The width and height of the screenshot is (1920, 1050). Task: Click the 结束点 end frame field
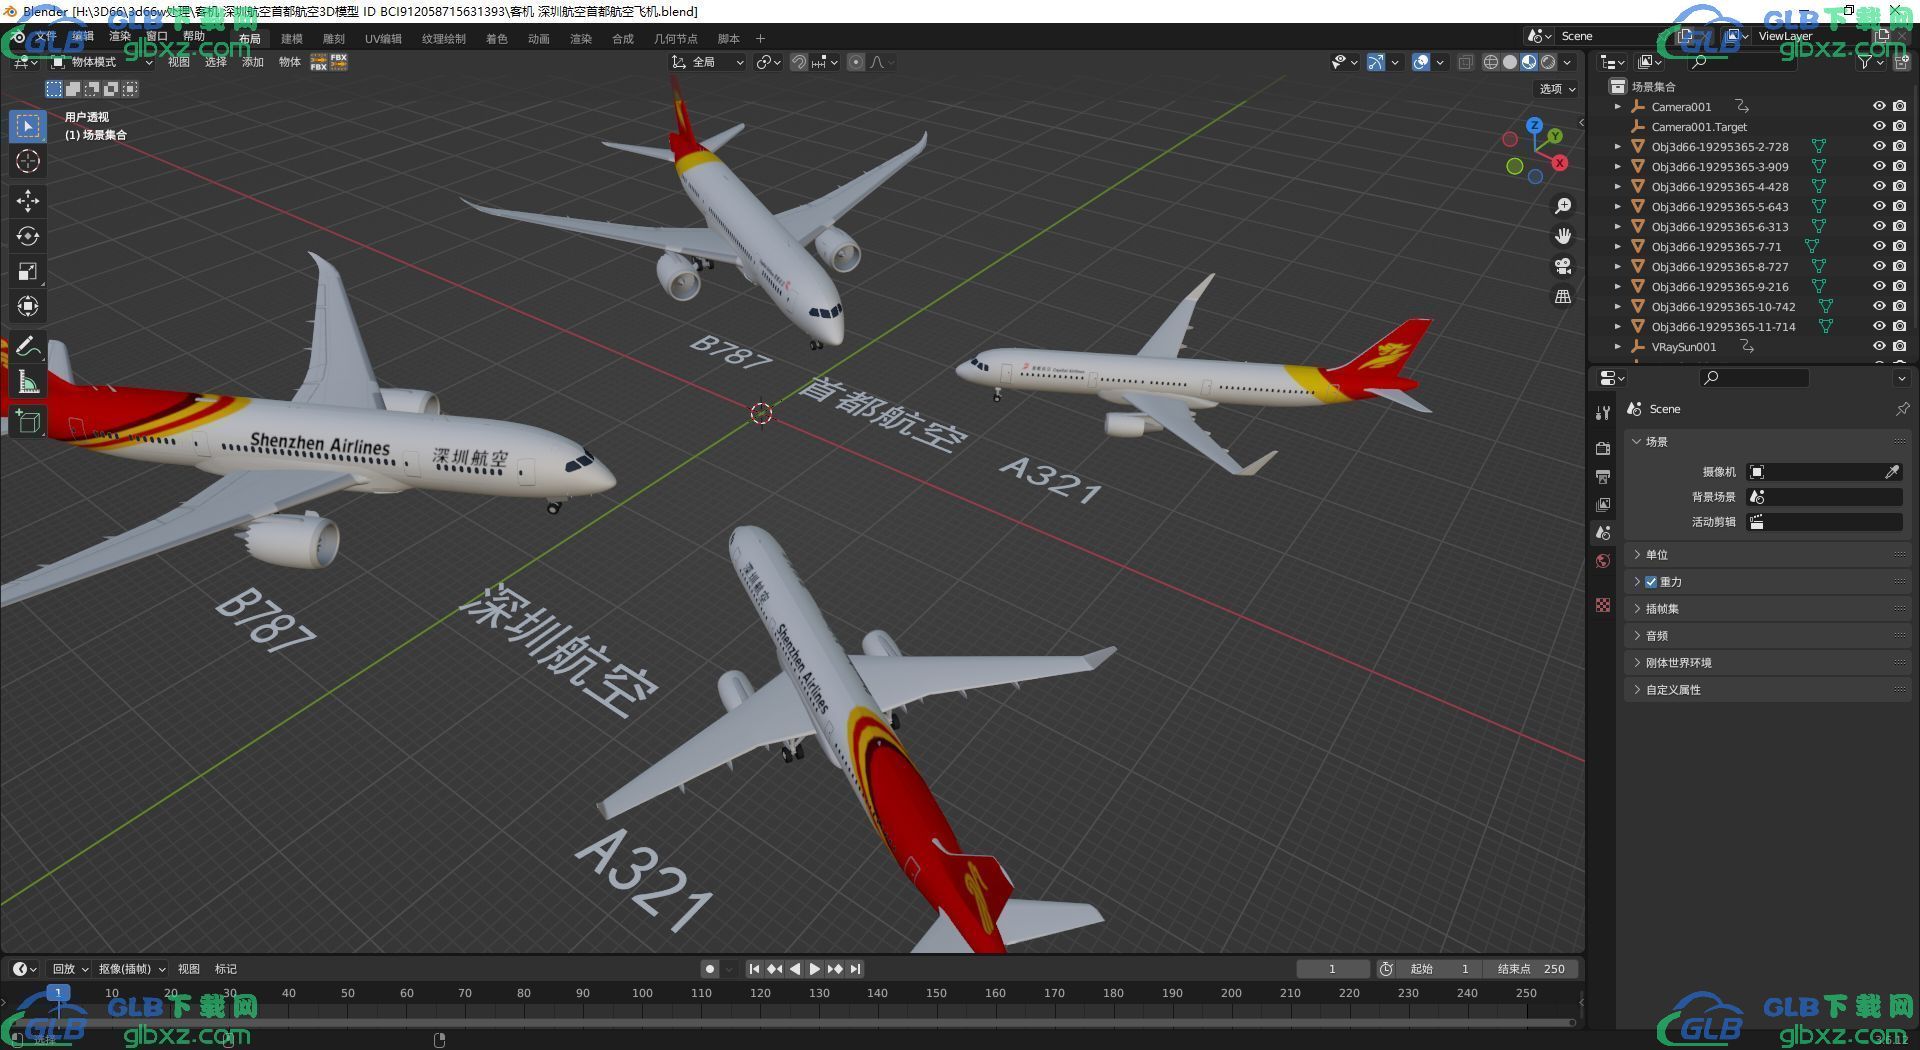click(x=1530, y=969)
